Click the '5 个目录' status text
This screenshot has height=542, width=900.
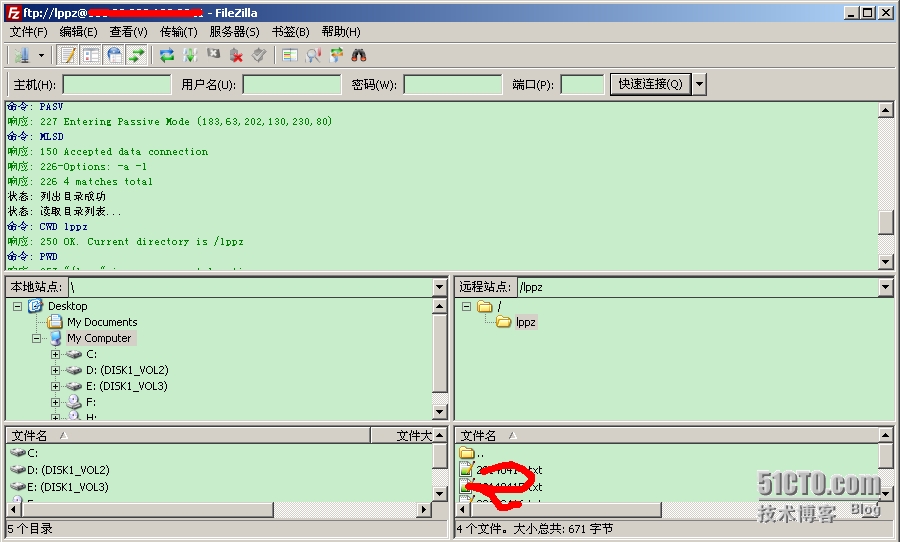(x=30, y=529)
